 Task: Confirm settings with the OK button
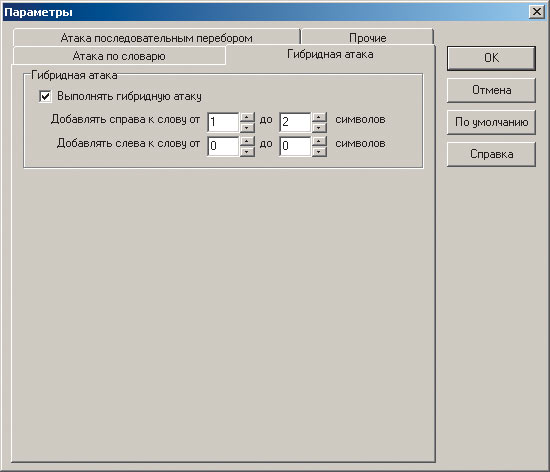(x=491, y=58)
